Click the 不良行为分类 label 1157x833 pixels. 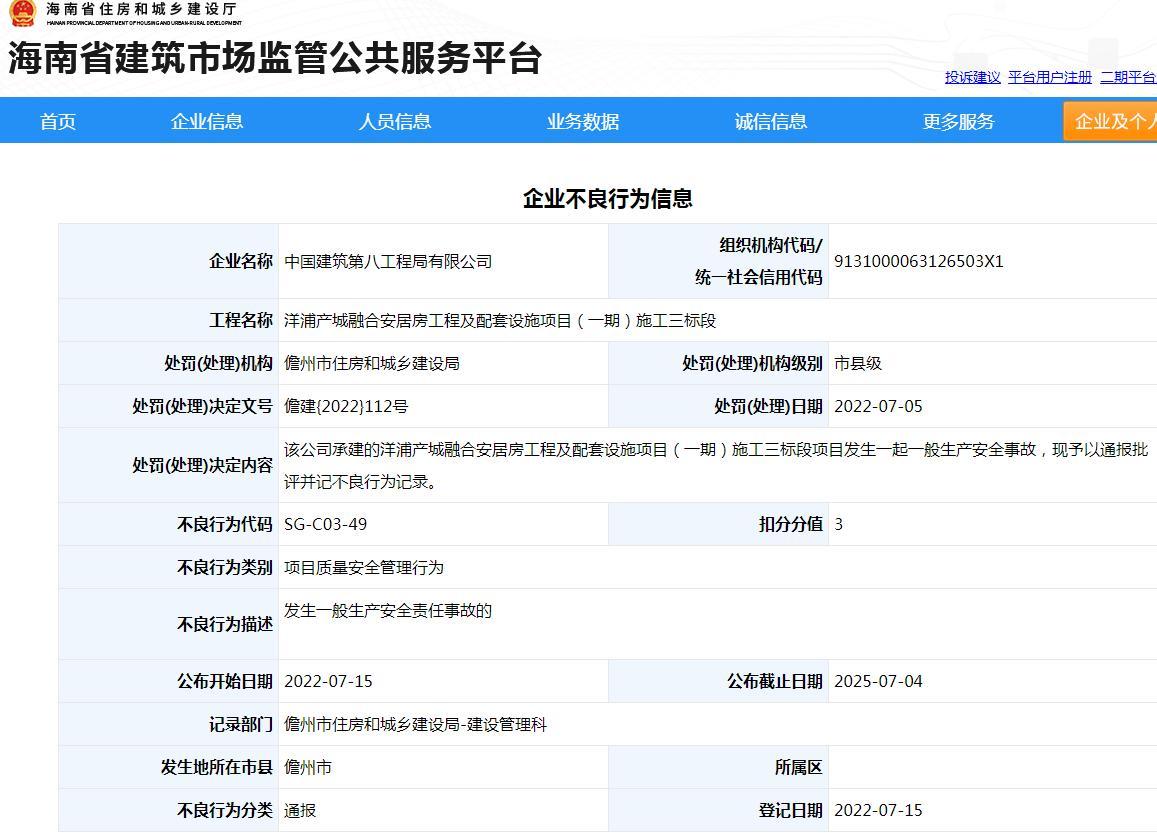tap(224, 811)
